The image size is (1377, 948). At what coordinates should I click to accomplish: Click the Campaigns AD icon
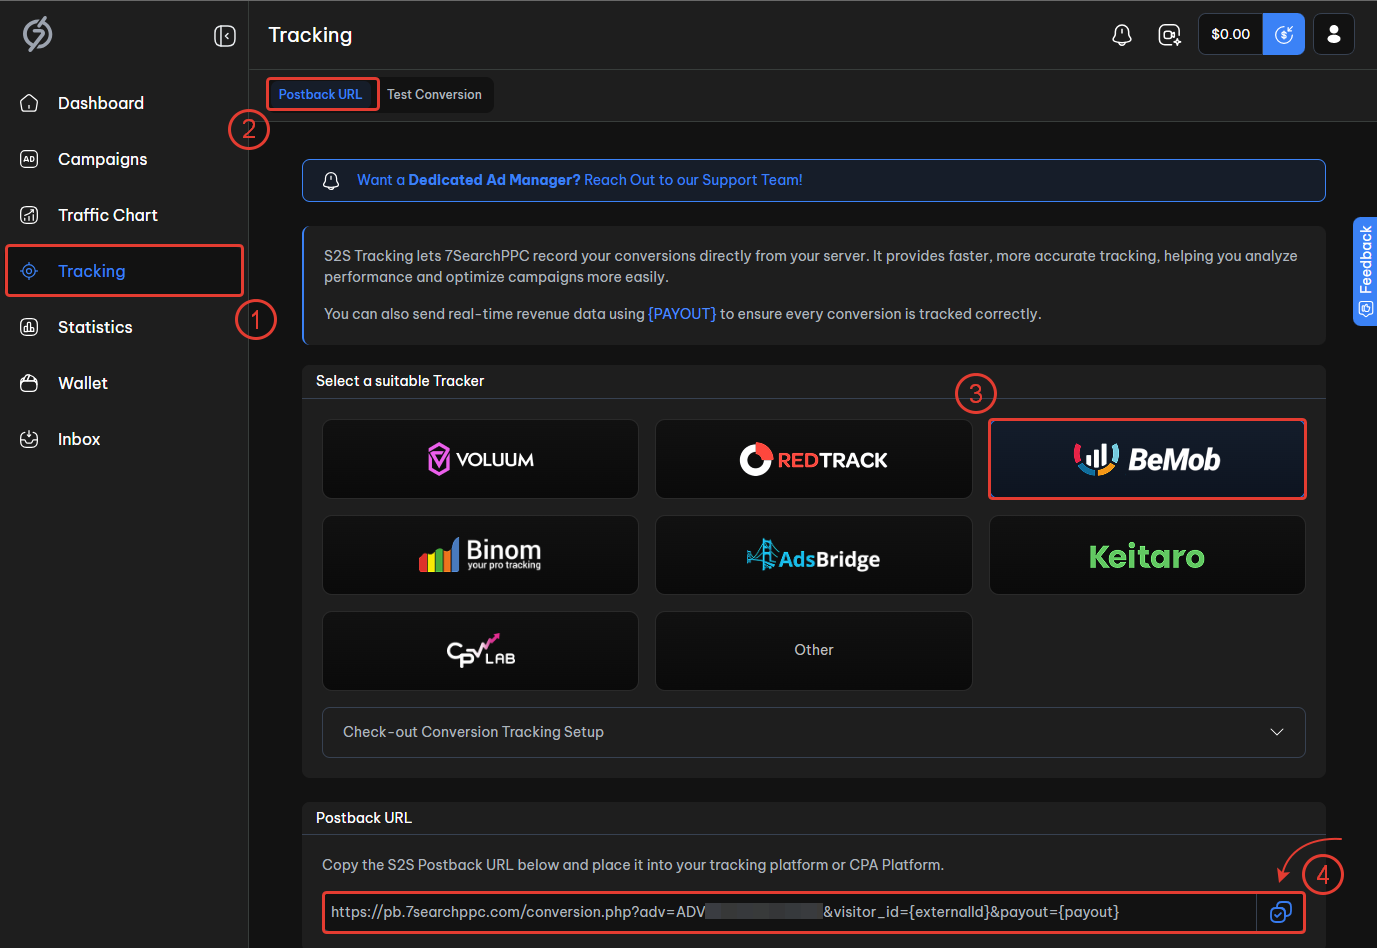tap(29, 159)
